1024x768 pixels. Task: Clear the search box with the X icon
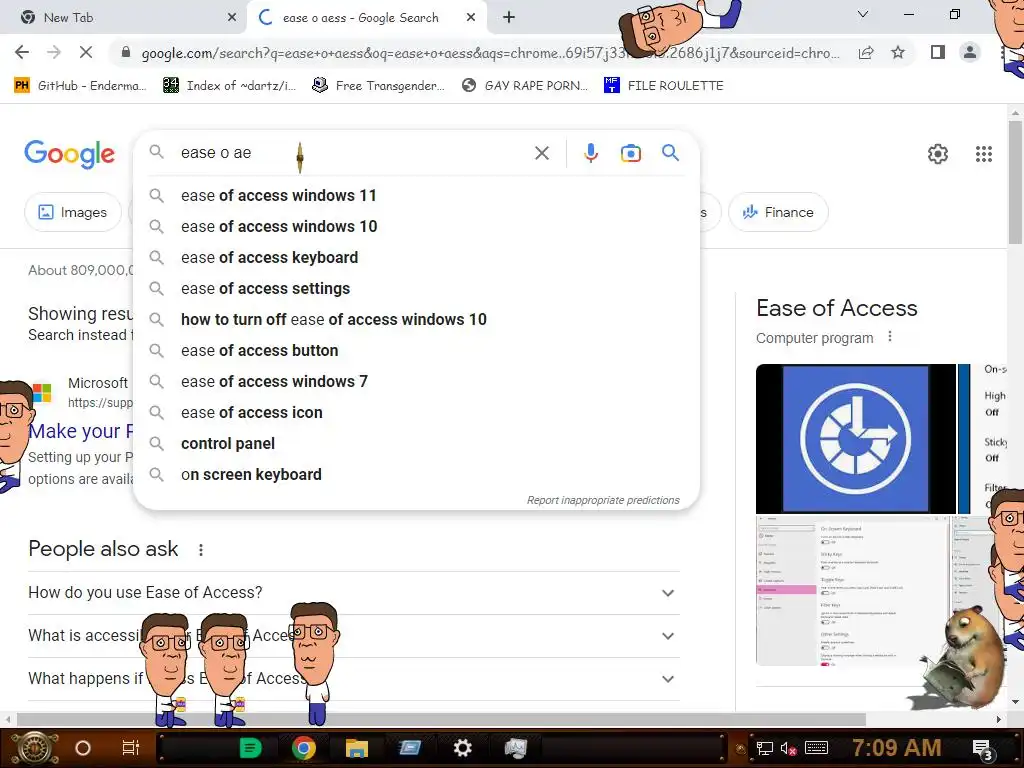click(x=541, y=153)
